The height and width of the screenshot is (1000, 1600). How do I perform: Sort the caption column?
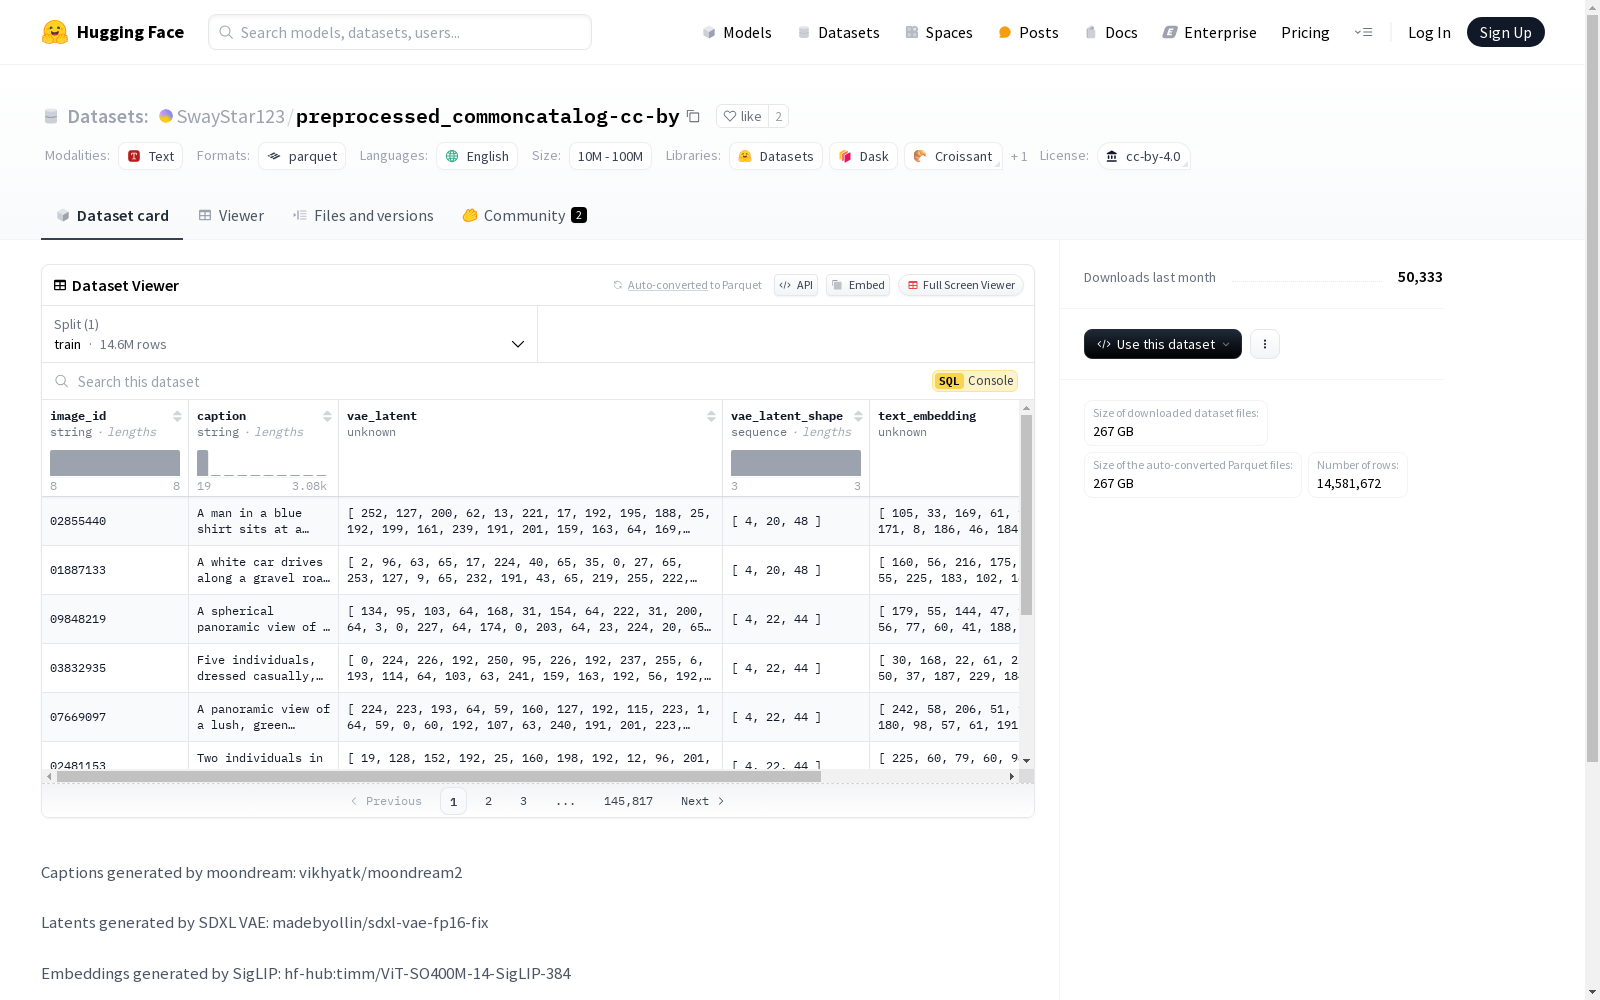tap(327, 416)
